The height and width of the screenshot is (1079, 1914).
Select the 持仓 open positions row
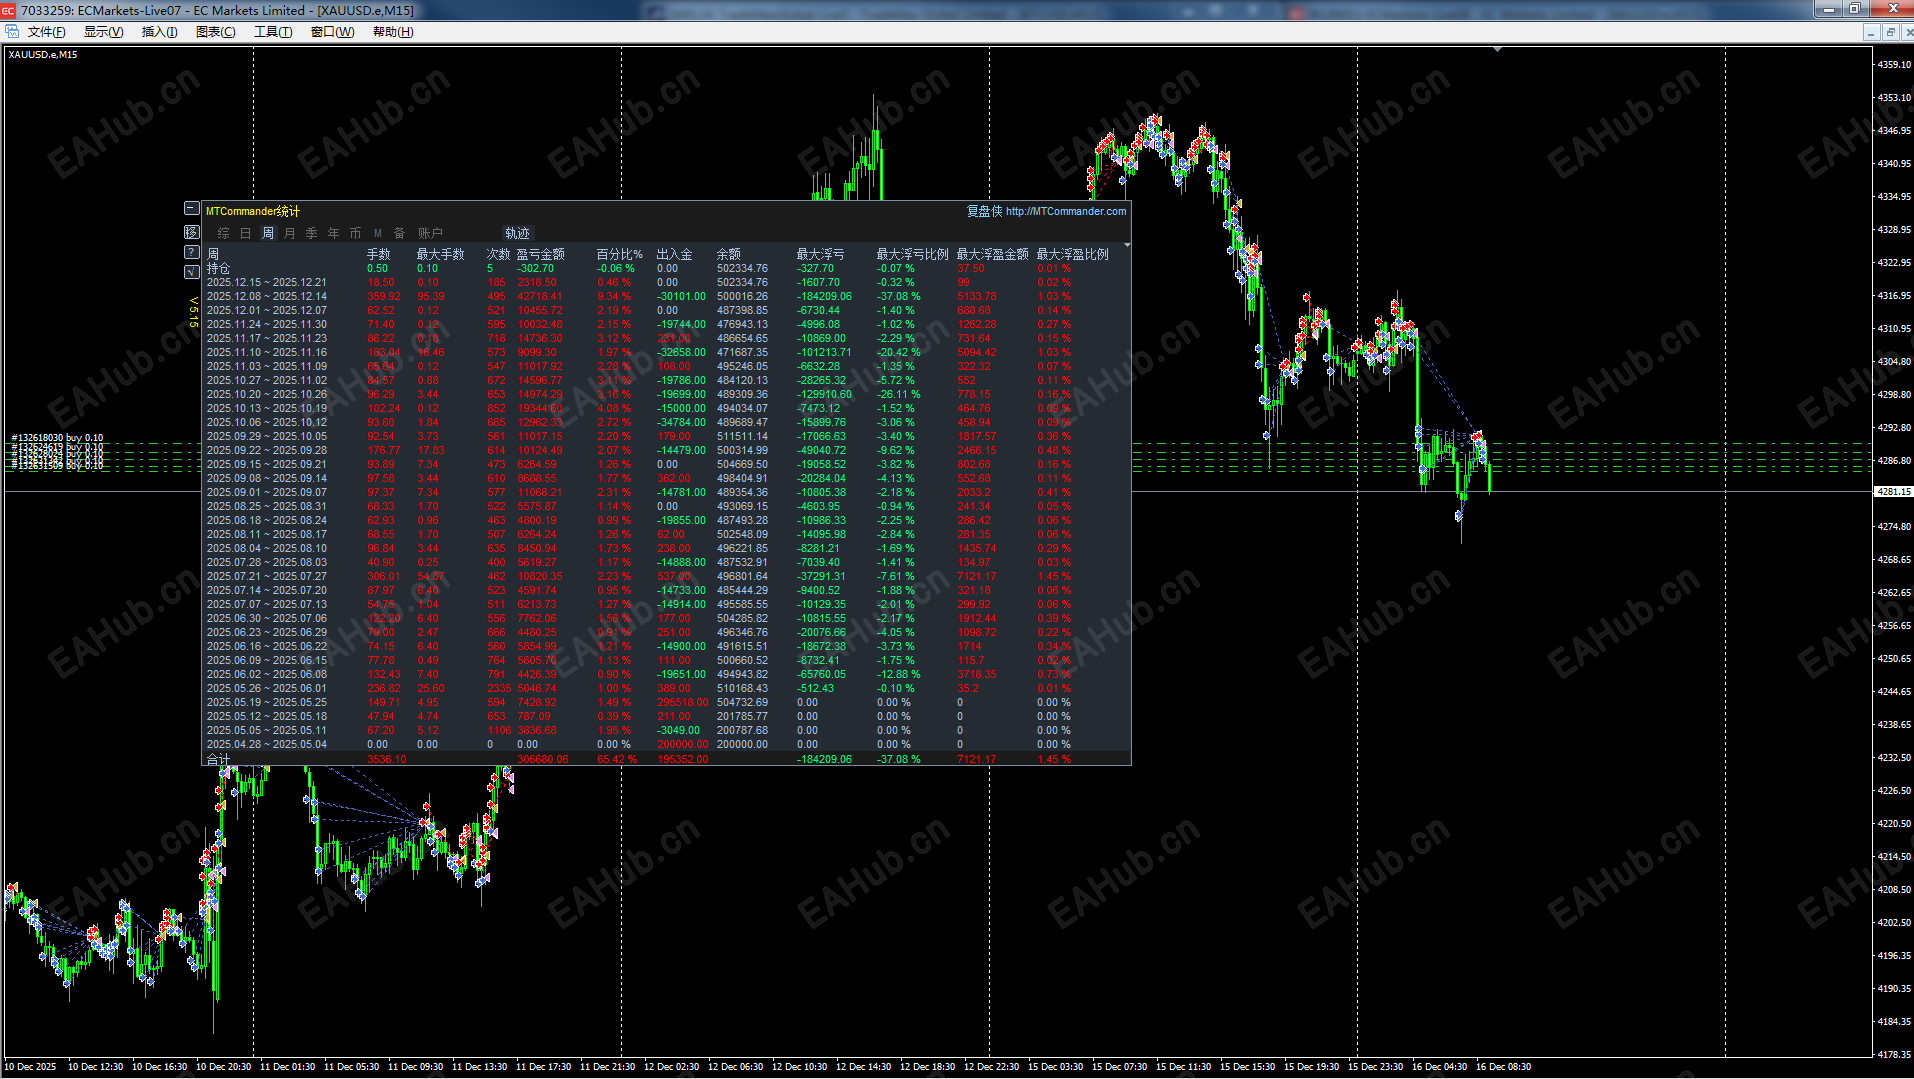point(666,268)
